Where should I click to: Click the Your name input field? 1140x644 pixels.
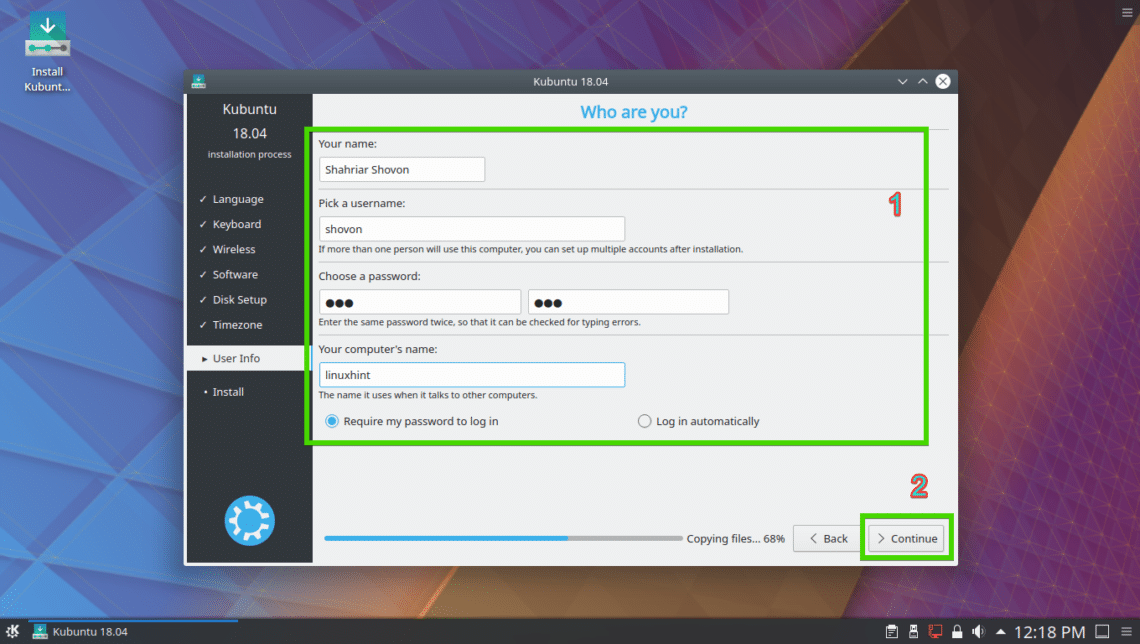(402, 169)
